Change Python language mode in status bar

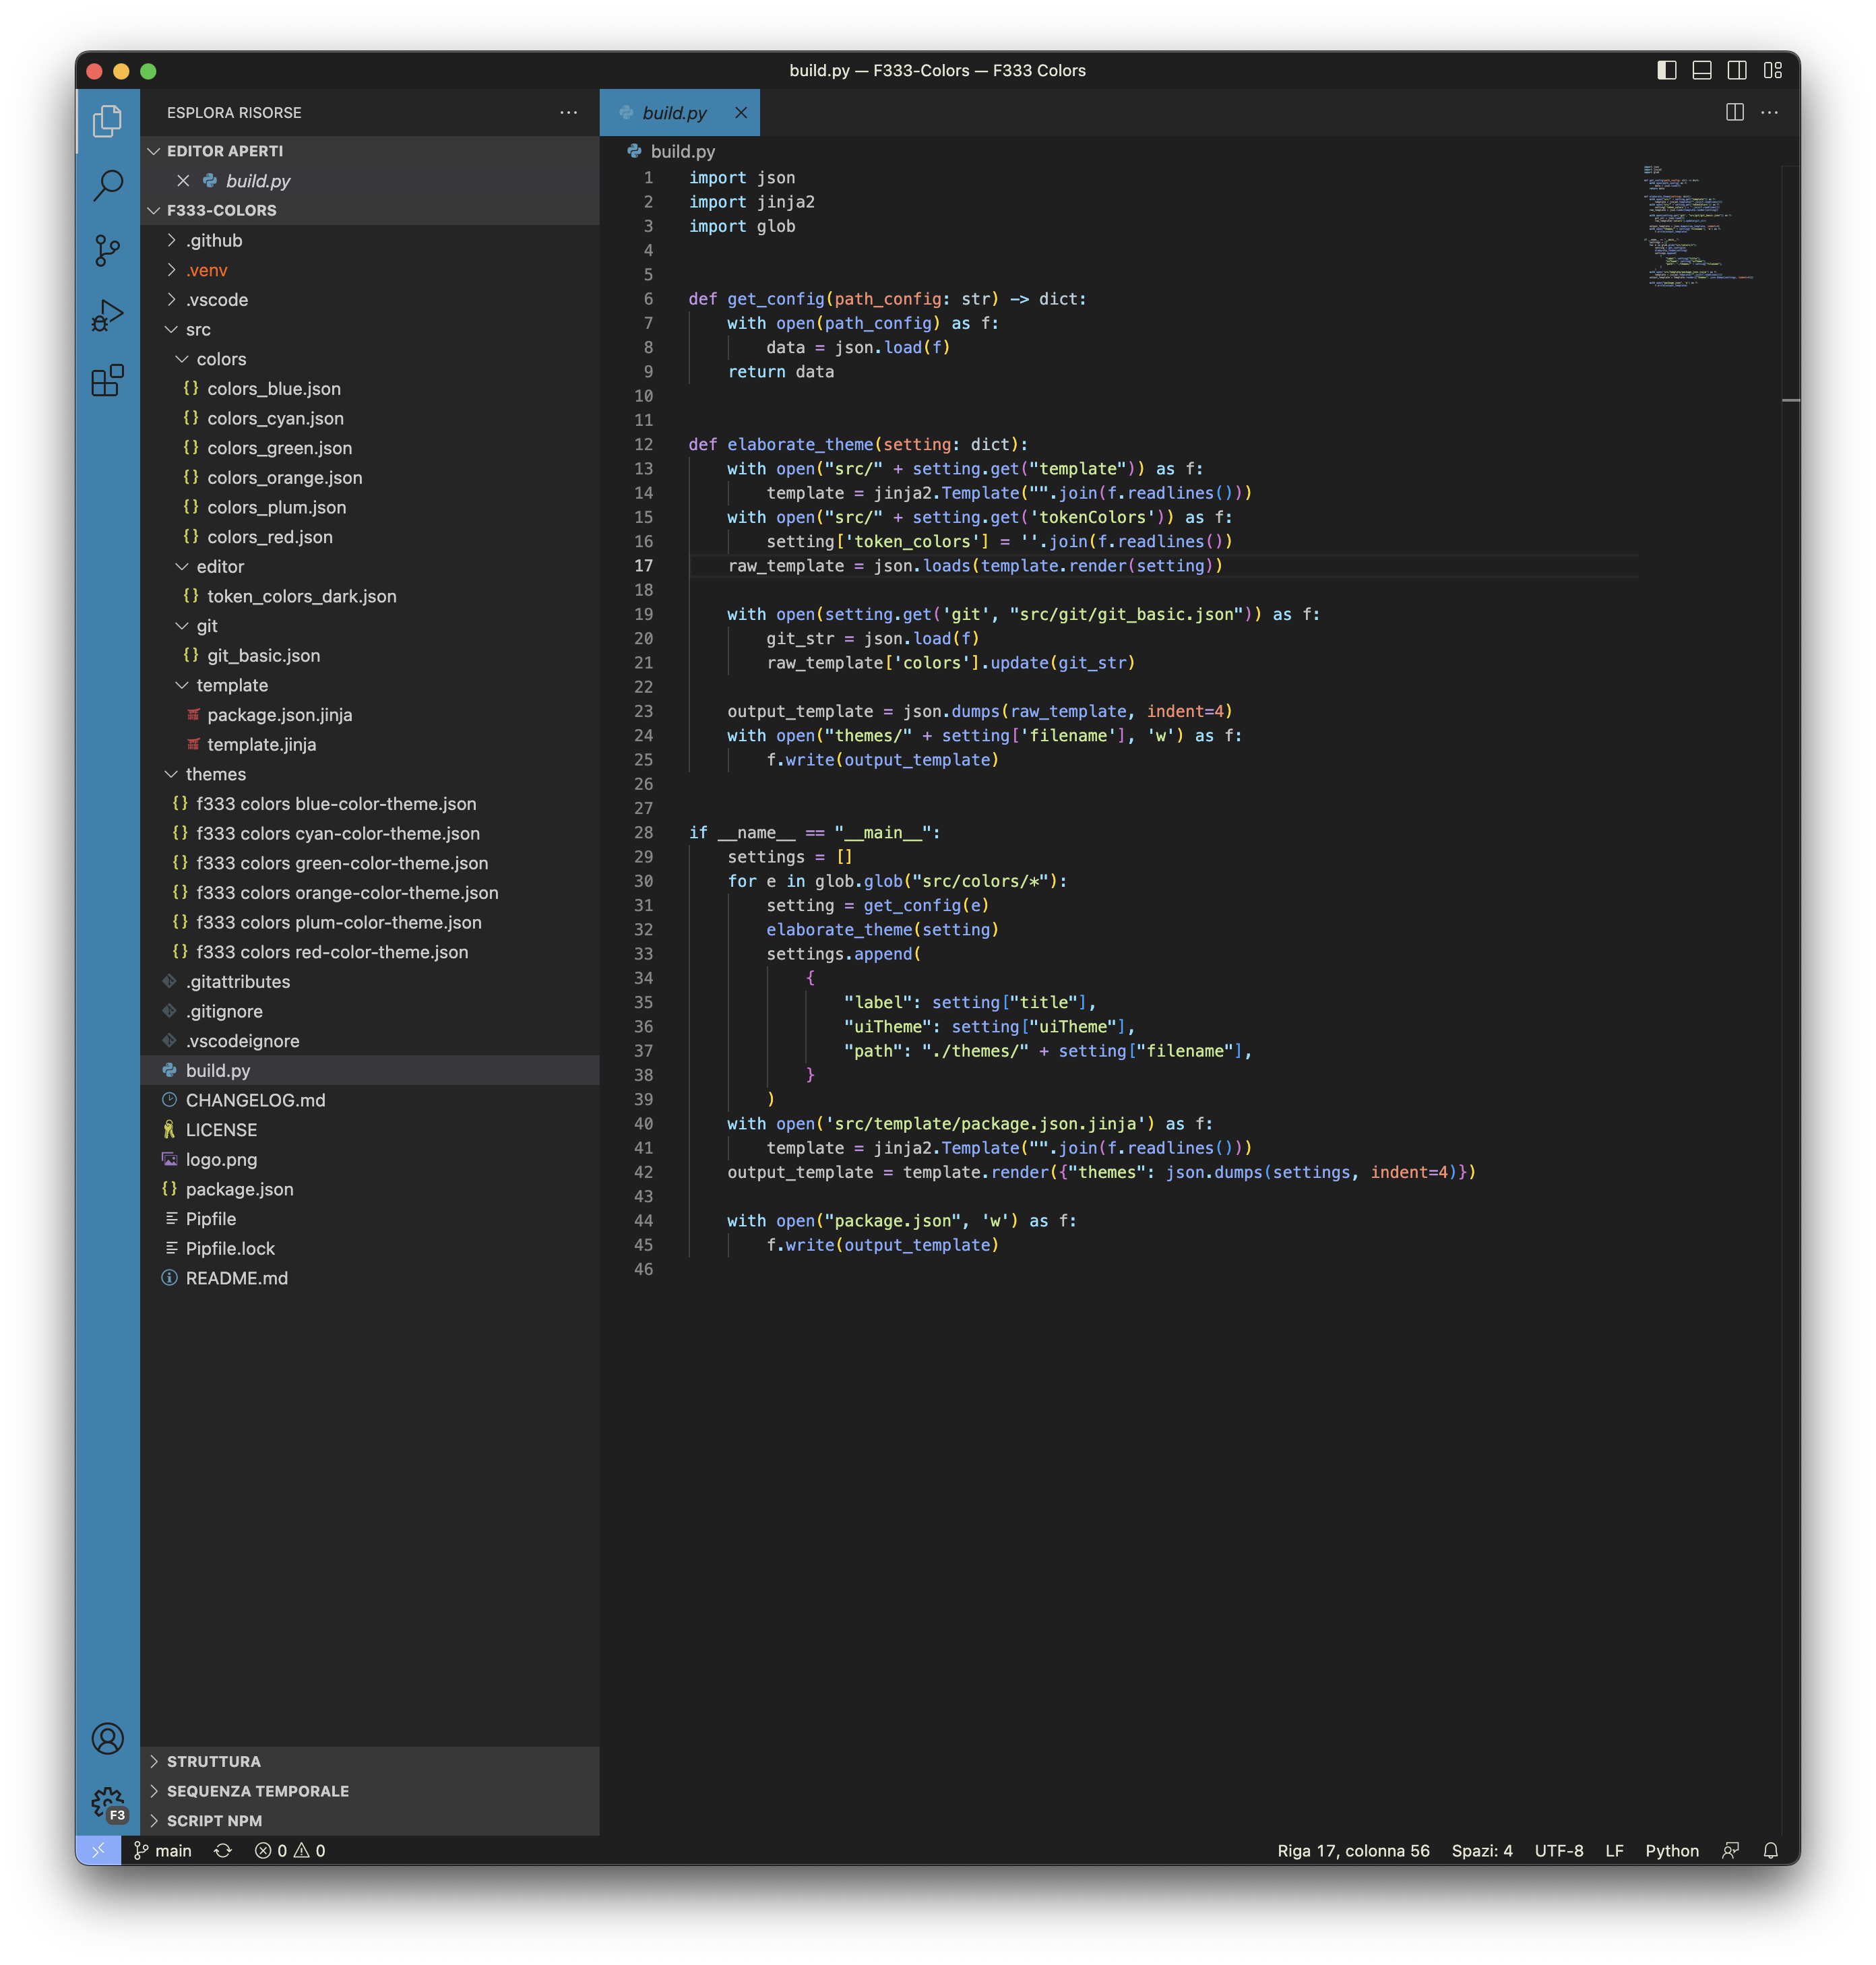pos(1671,1851)
